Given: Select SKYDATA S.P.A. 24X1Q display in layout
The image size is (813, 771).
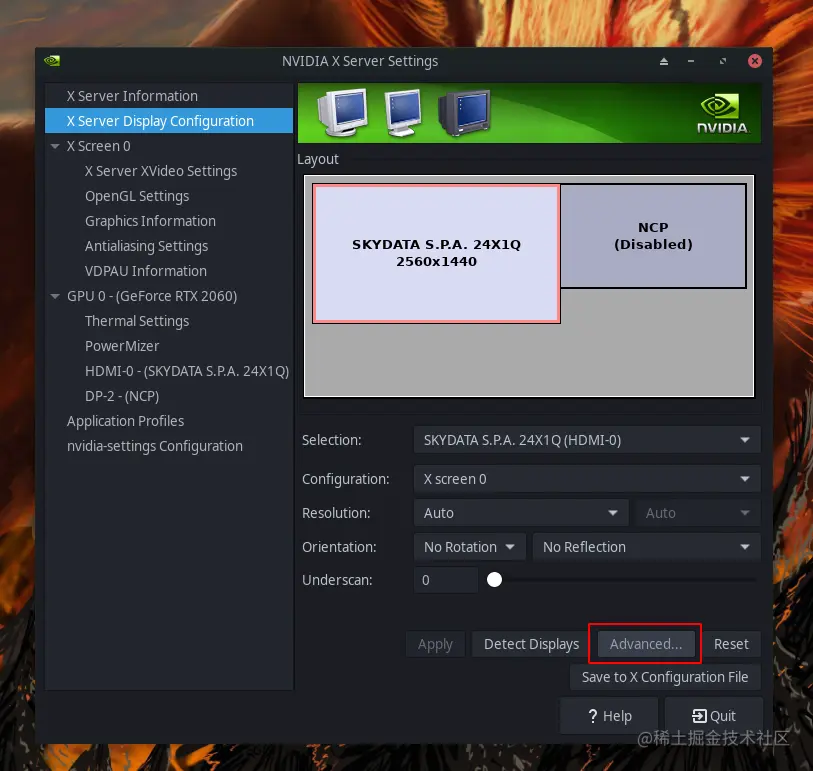Looking at the screenshot, I should [437, 254].
